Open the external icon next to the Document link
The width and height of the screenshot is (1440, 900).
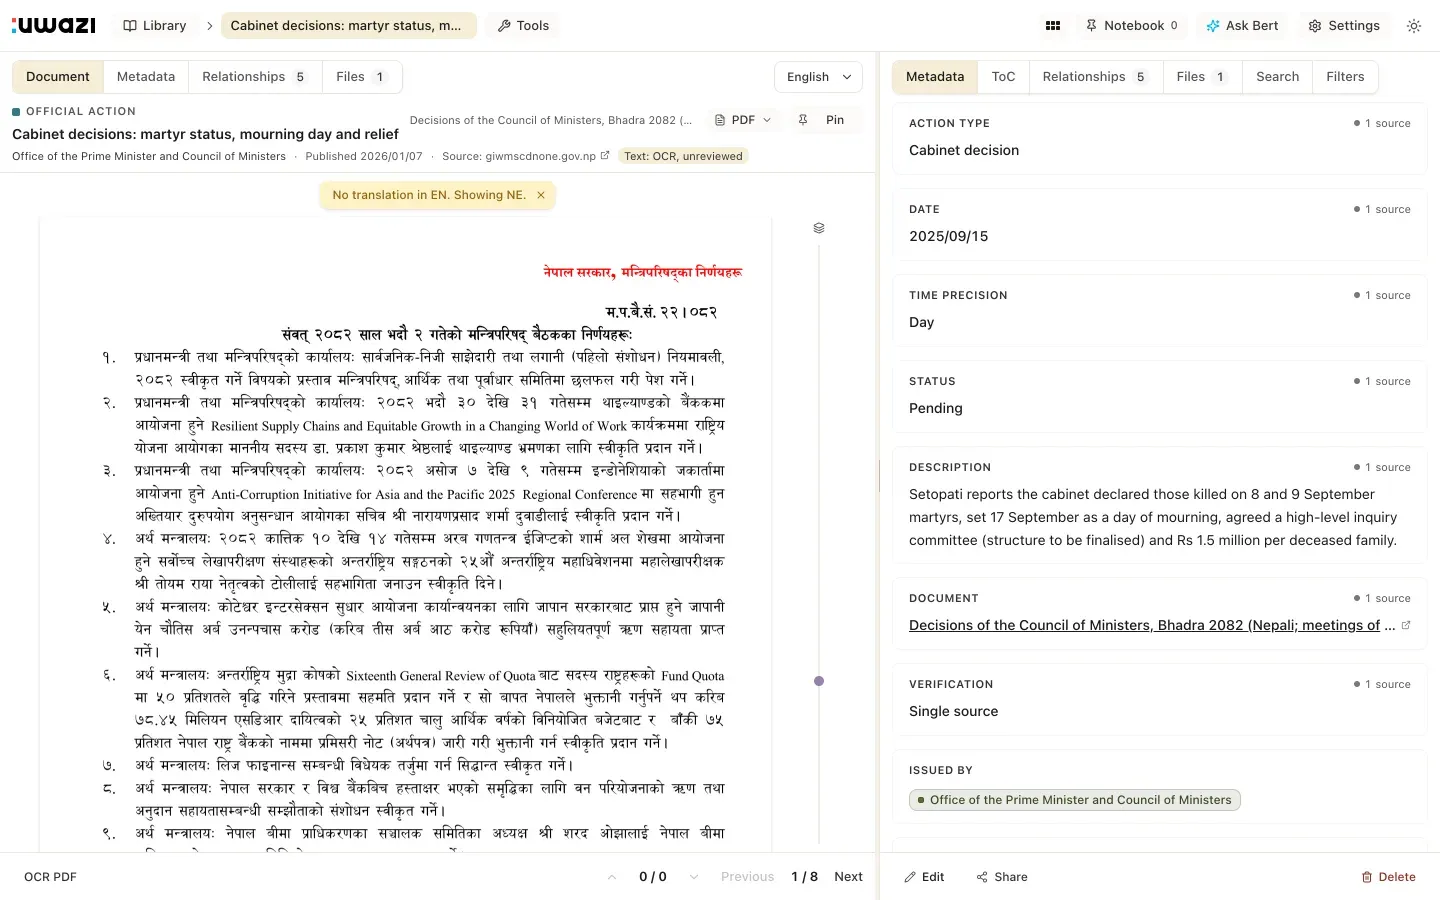[x=1406, y=625]
